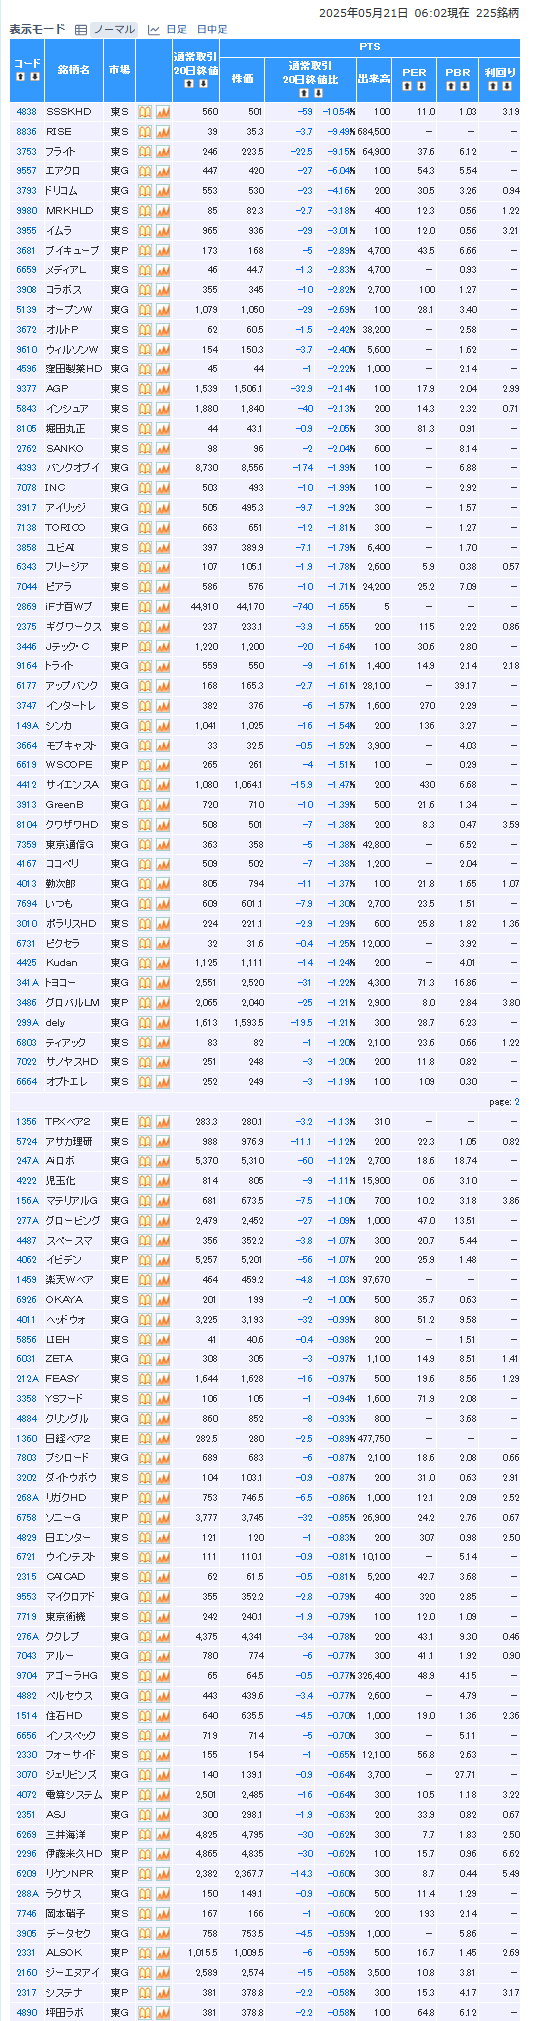This screenshot has height=2021, width=536.
Task: Open the book icon for フライト row
Action: (x=144, y=151)
